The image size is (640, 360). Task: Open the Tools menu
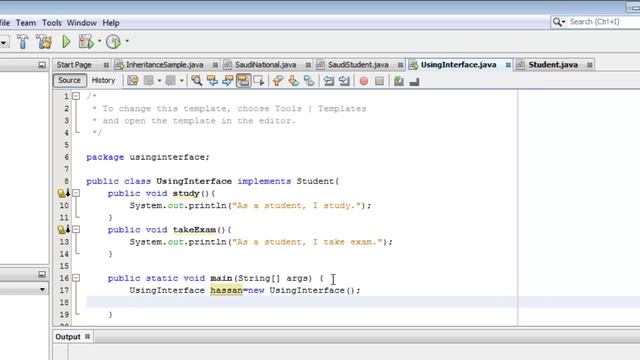[52, 23]
